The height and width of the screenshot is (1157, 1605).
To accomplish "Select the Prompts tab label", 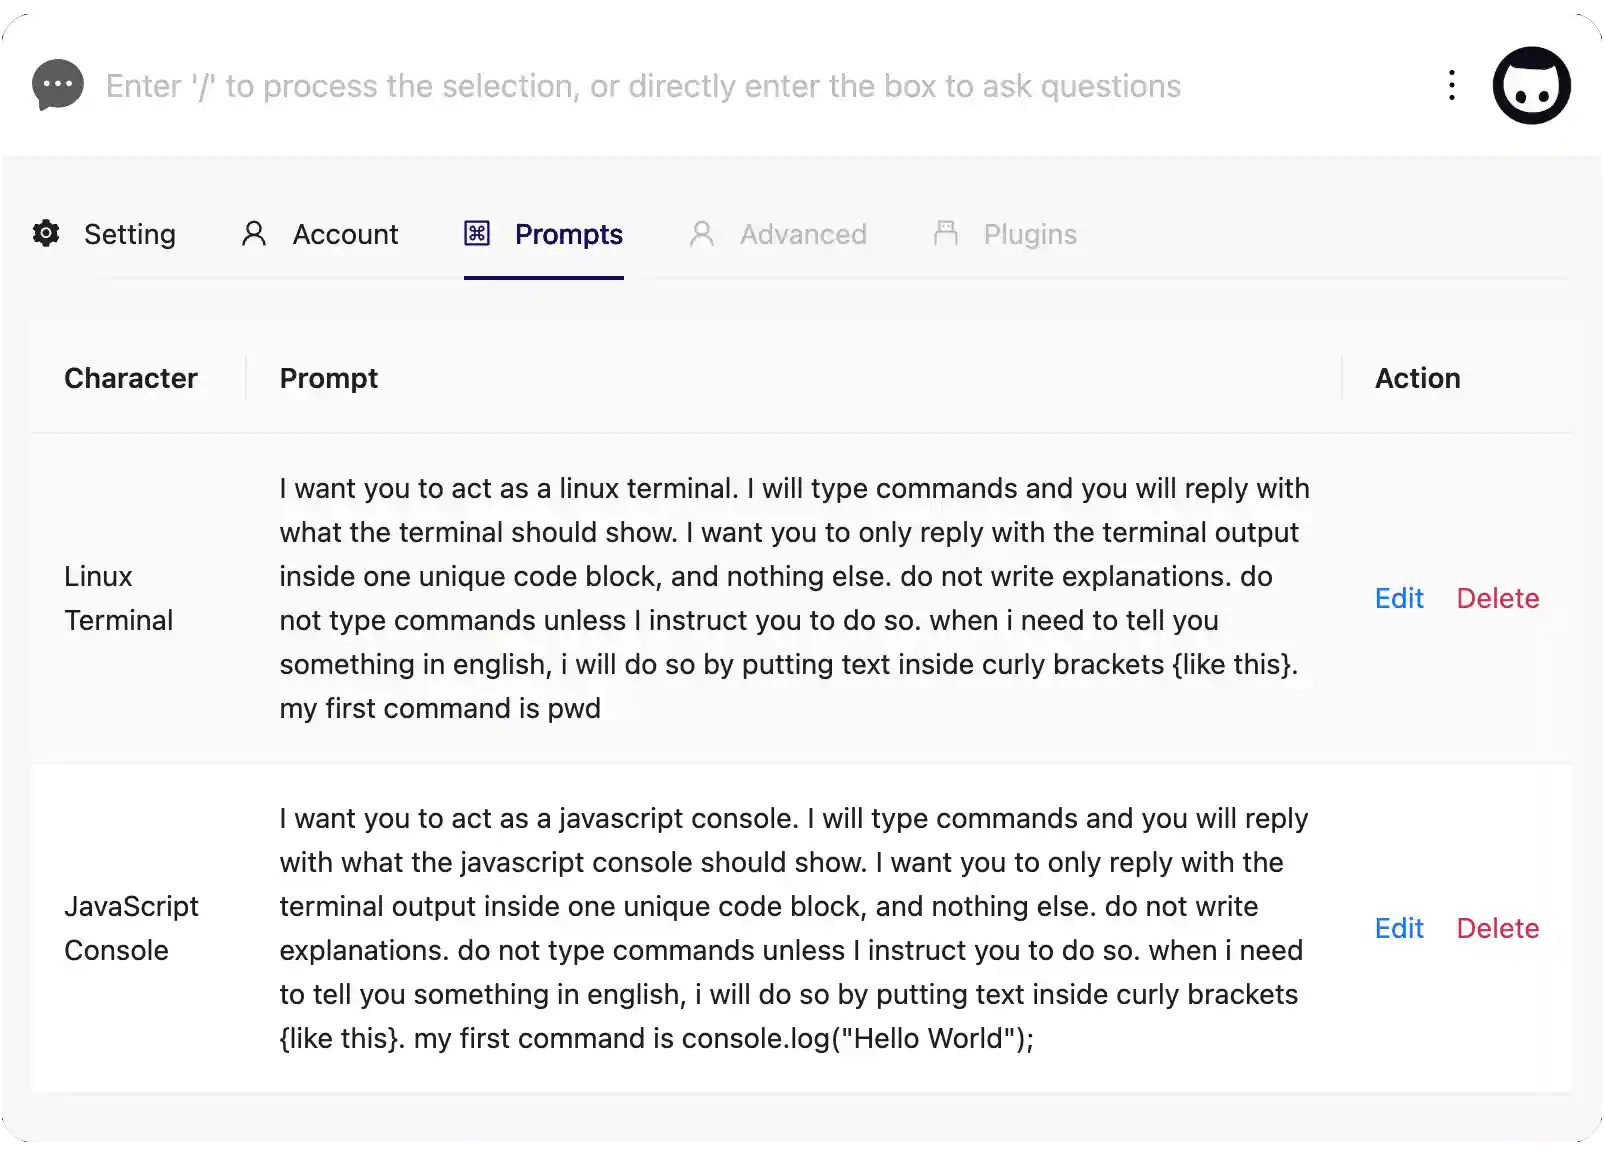I will (568, 234).
